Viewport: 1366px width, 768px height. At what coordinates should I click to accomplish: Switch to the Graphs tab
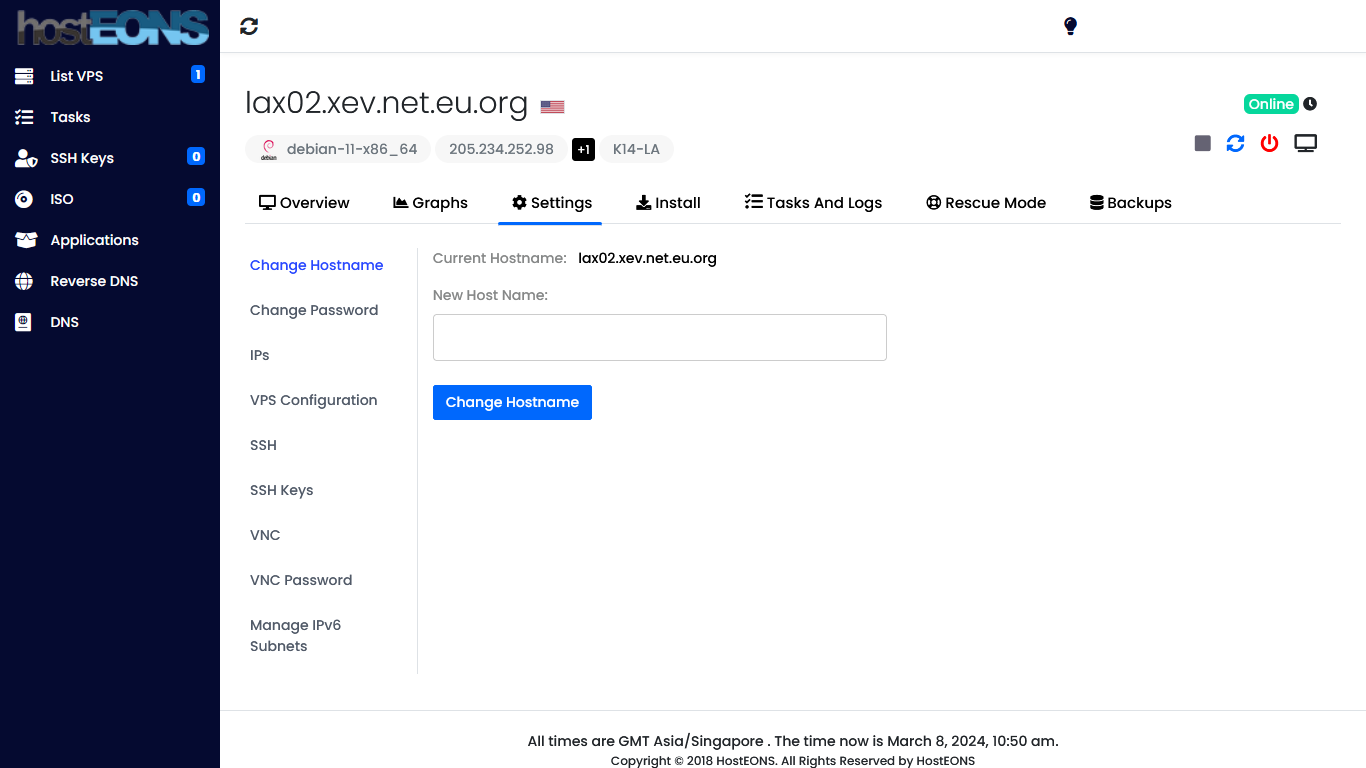coord(430,203)
